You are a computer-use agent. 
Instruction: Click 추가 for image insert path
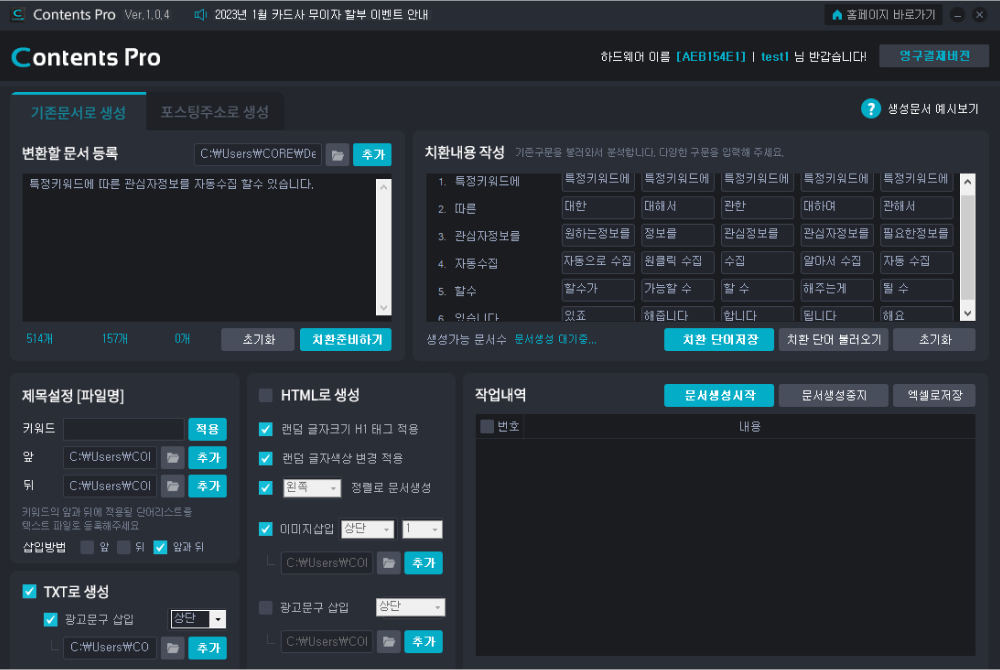point(423,563)
